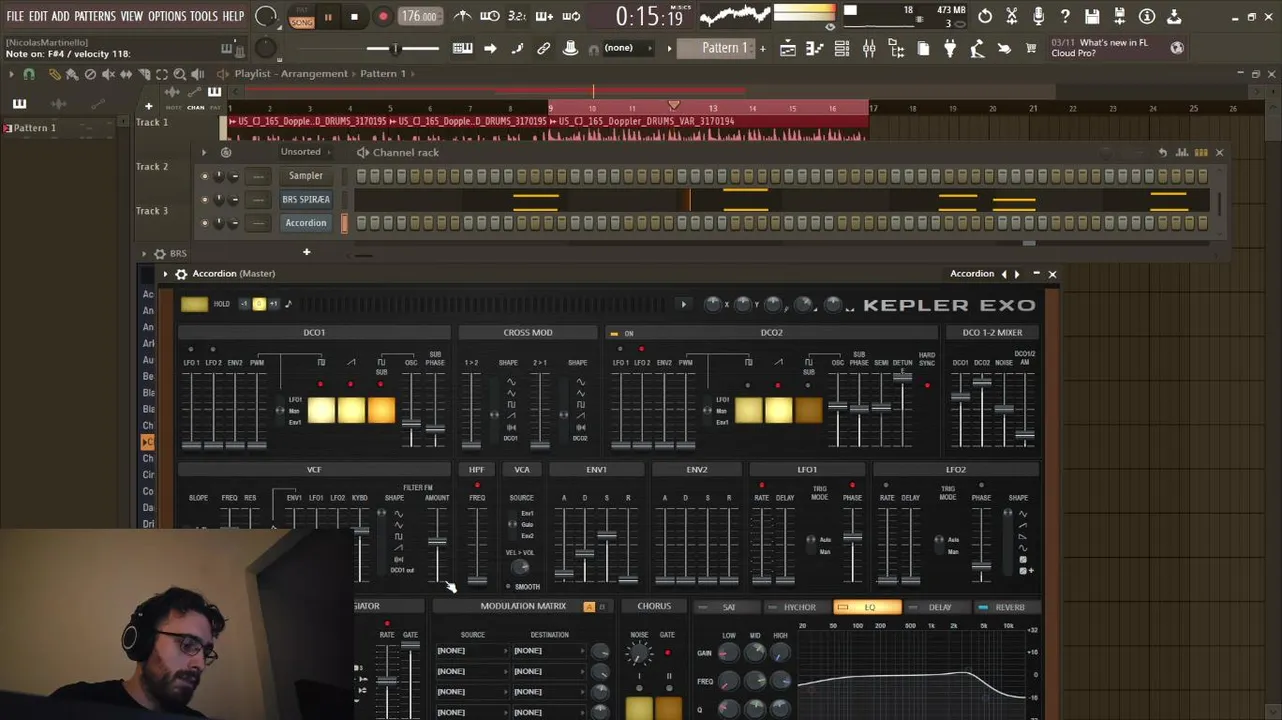Click the typing keyboard to piano icon
Image resolution: width=1282 pixels, height=720 pixels.
pyautogui.click(x=462, y=48)
